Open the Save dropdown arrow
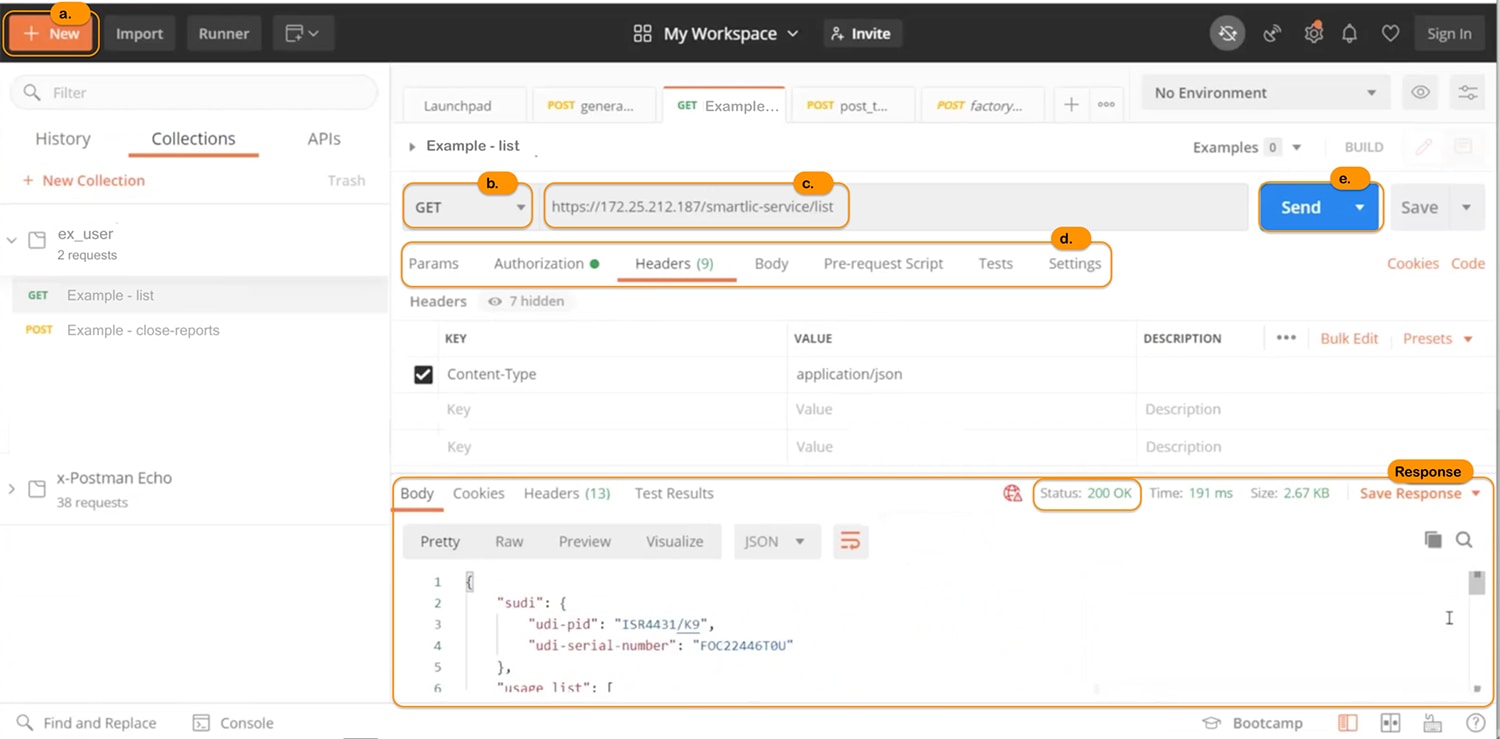The width and height of the screenshot is (1500, 739). coord(1466,207)
